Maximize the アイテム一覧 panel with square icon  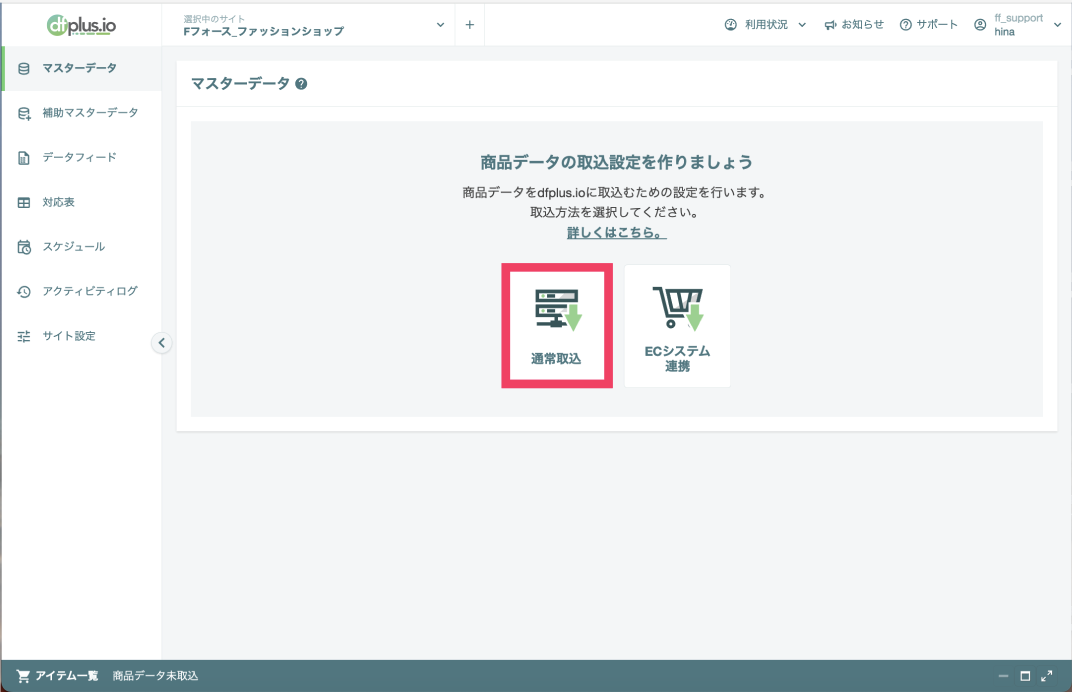(1025, 676)
